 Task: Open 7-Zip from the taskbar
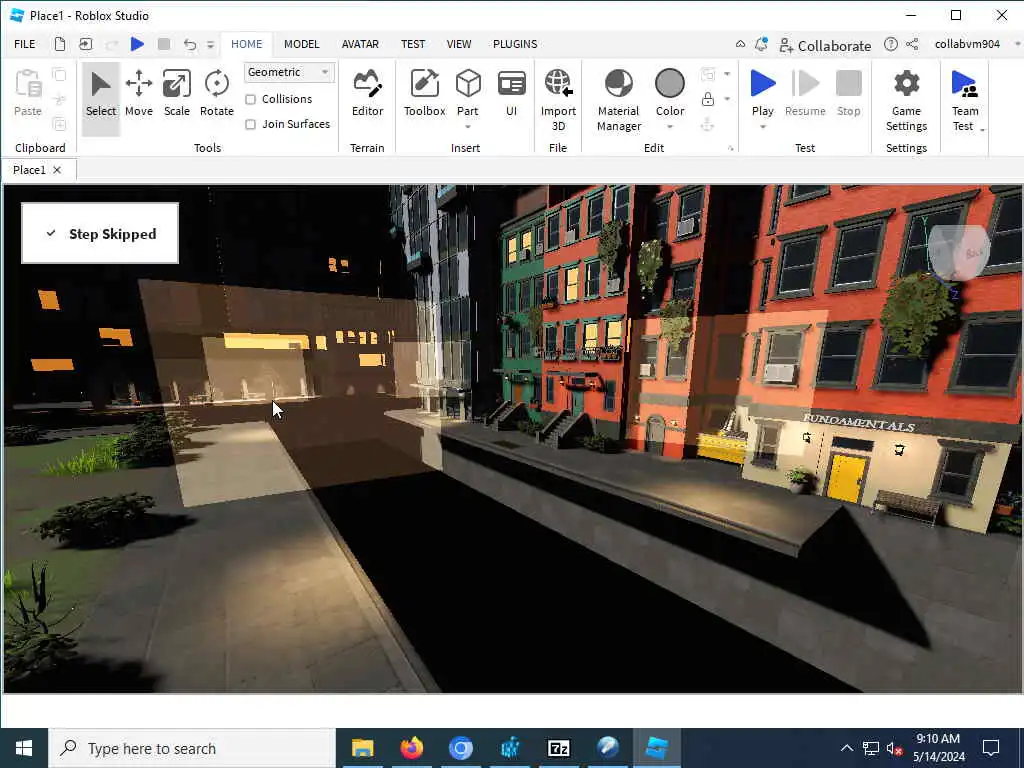[558, 748]
